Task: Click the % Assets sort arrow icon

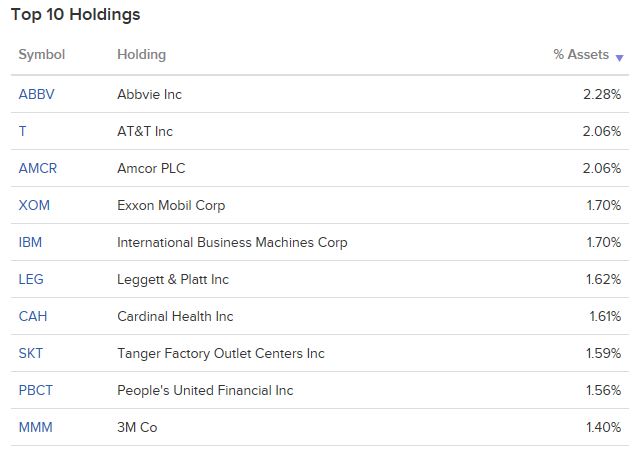Action: tap(619, 58)
